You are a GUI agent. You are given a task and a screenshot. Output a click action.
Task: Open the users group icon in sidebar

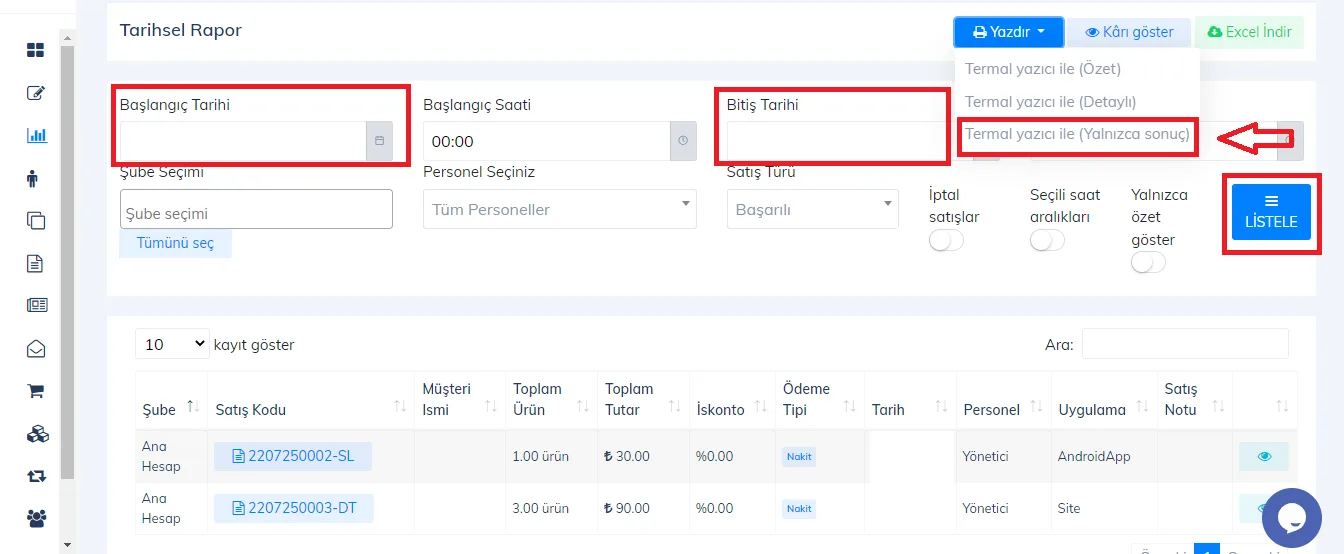pos(37,519)
